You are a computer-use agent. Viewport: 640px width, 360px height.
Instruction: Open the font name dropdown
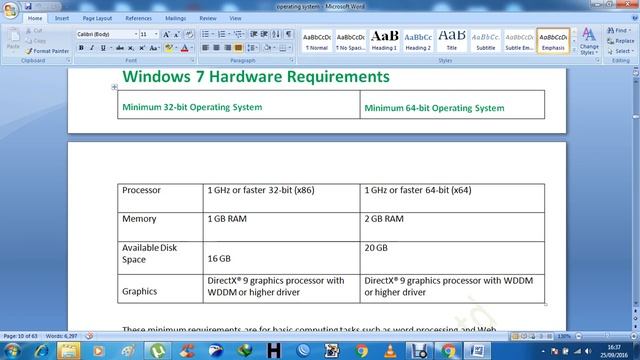coord(136,34)
